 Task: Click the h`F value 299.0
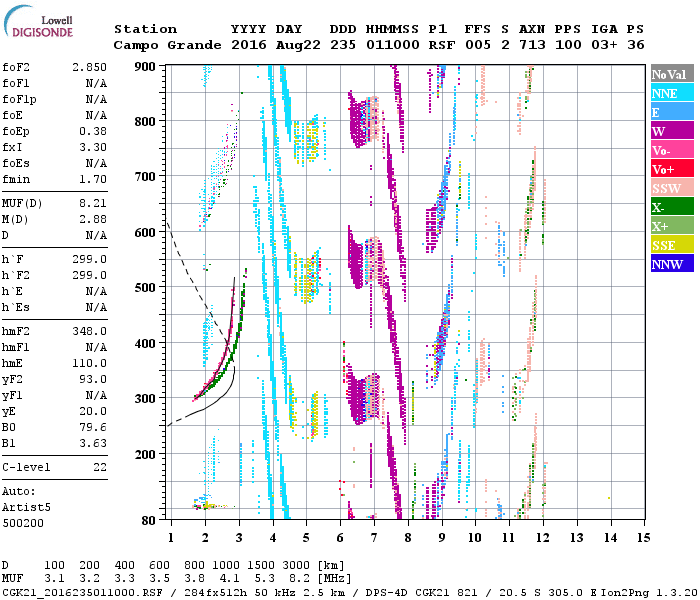tap(89, 259)
